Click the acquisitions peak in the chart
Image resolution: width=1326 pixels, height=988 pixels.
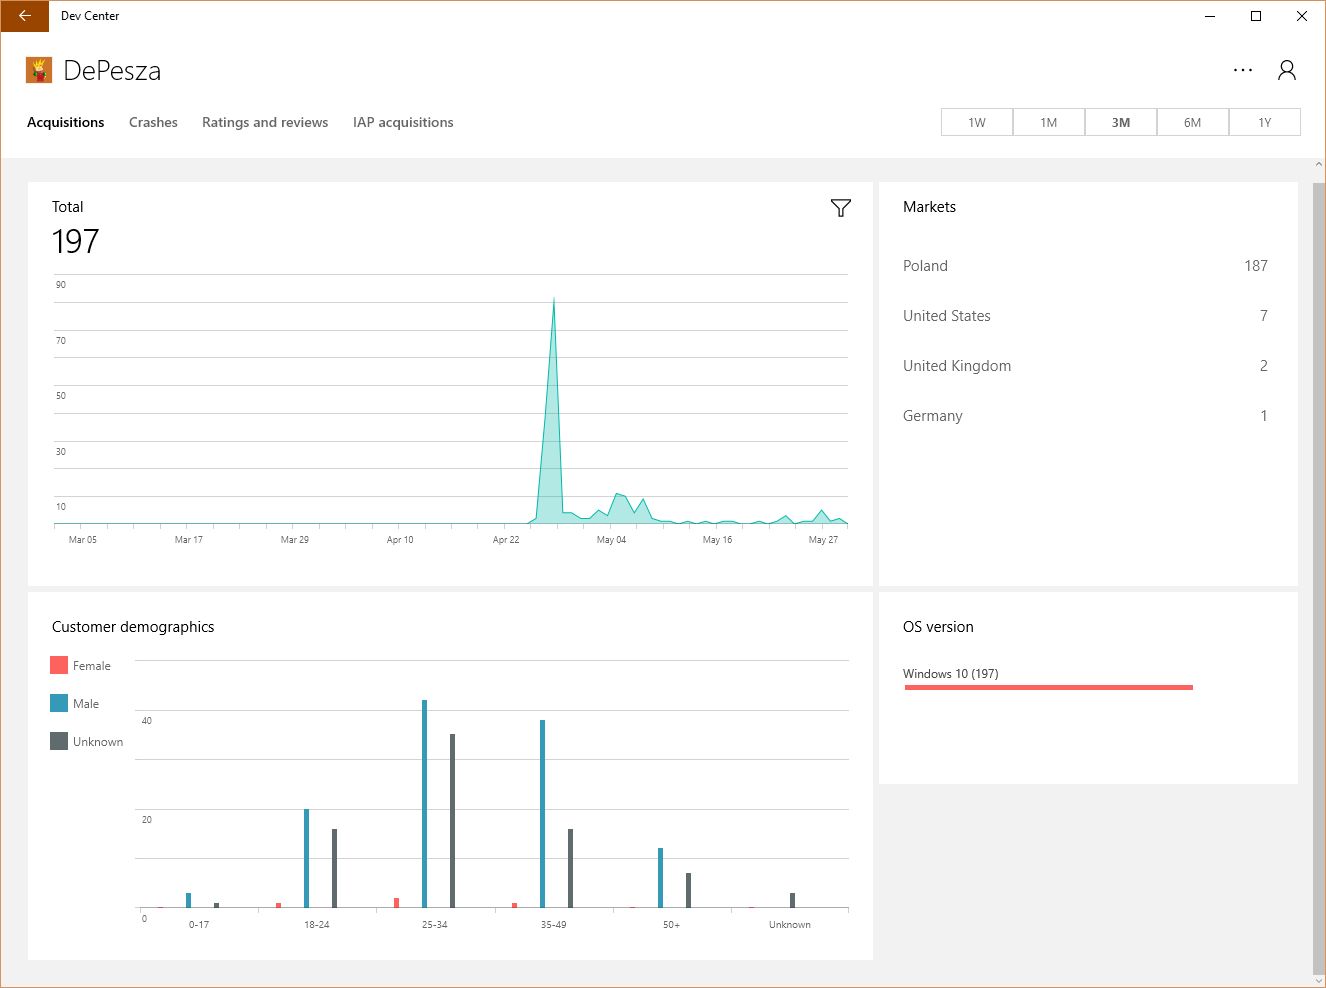[x=554, y=299]
